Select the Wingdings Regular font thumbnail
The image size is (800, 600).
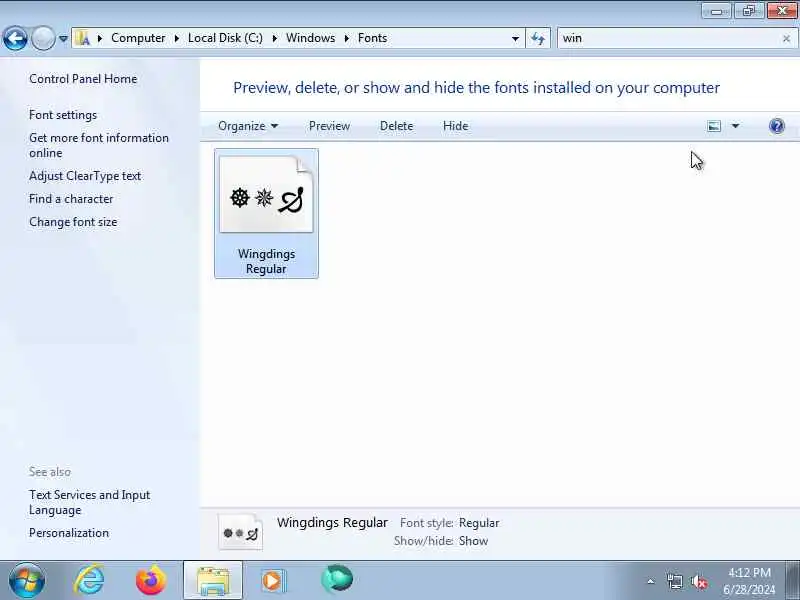coord(266,194)
